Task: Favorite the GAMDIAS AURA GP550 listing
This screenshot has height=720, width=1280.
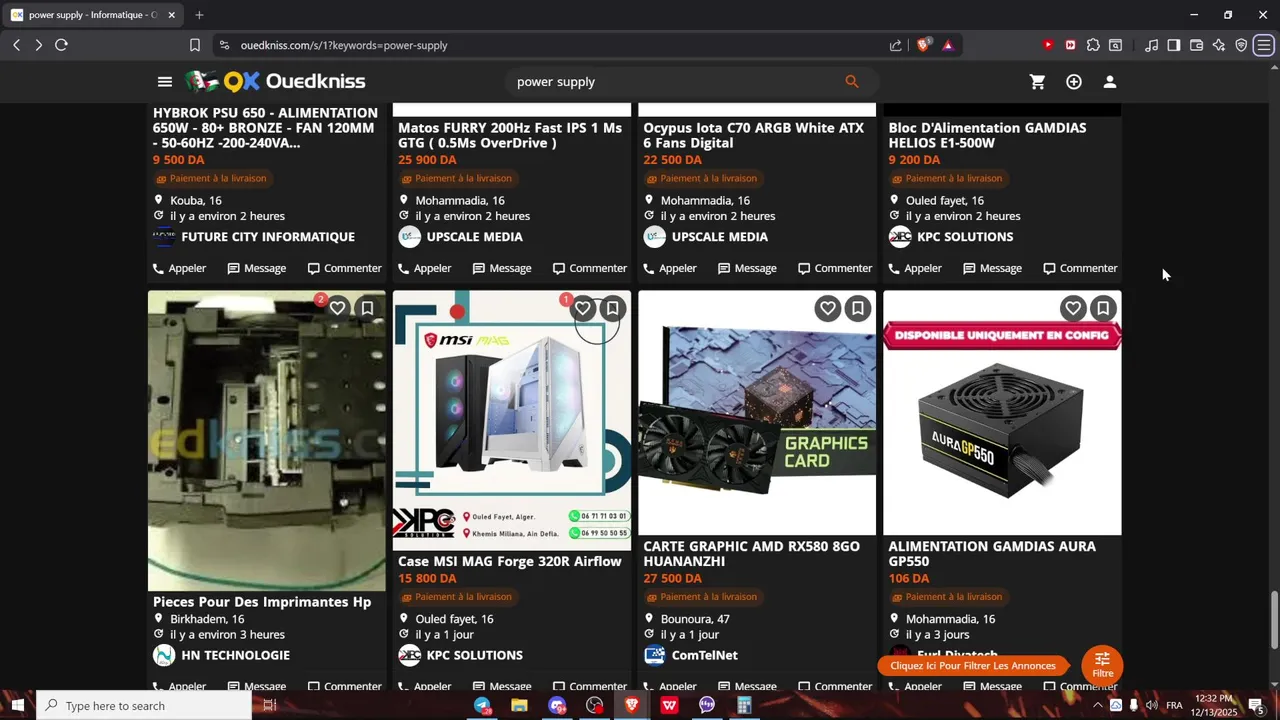Action: tap(1073, 308)
